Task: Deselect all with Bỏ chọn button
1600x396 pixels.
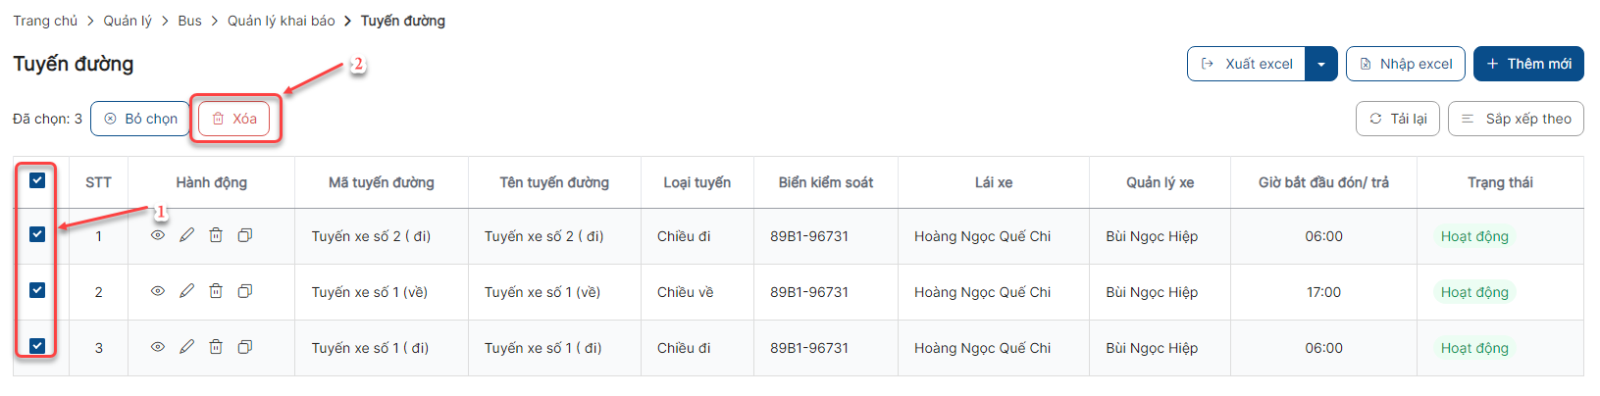Action: pyautogui.click(x=140, y=119)
